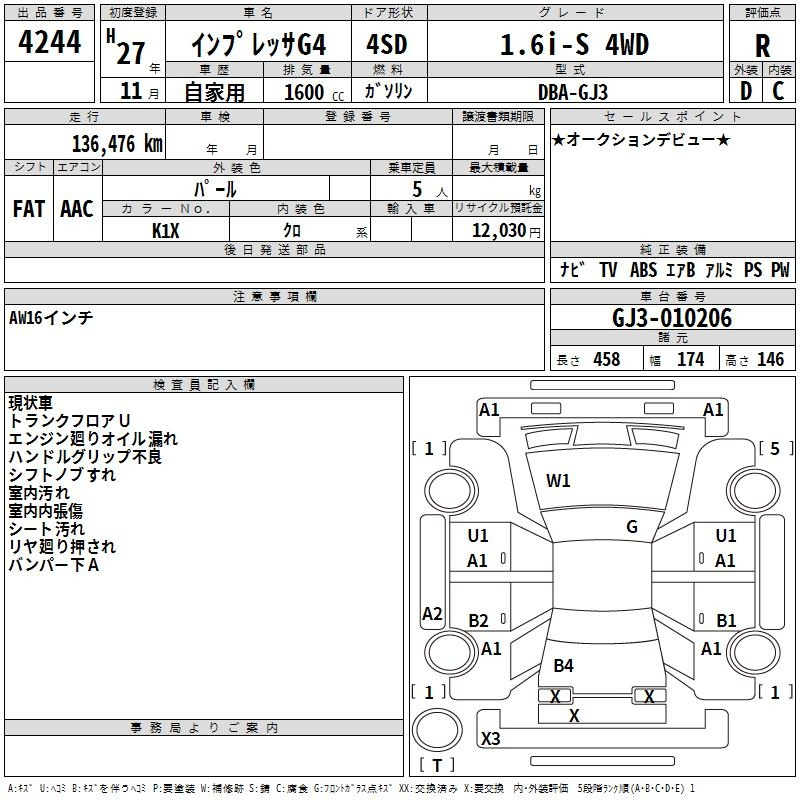Click the W1 windshield damage mark

(x=558, y=481)
